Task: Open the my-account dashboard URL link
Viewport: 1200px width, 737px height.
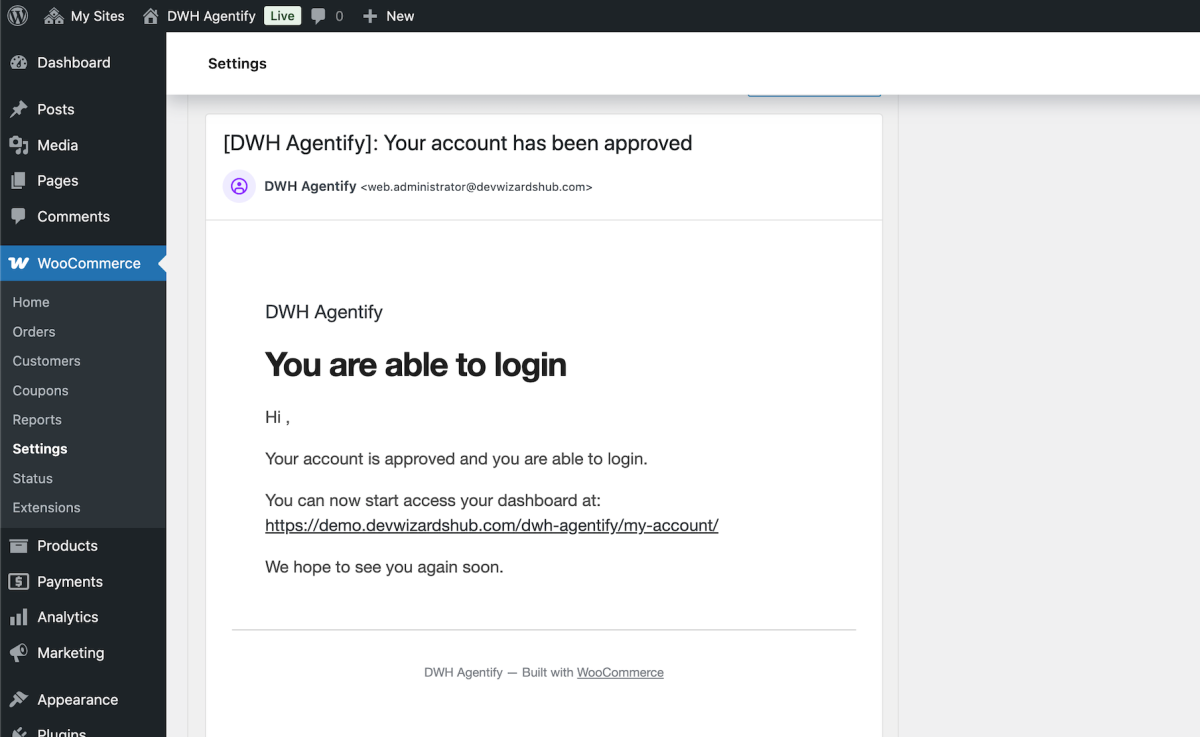Action: pos(491,525)
